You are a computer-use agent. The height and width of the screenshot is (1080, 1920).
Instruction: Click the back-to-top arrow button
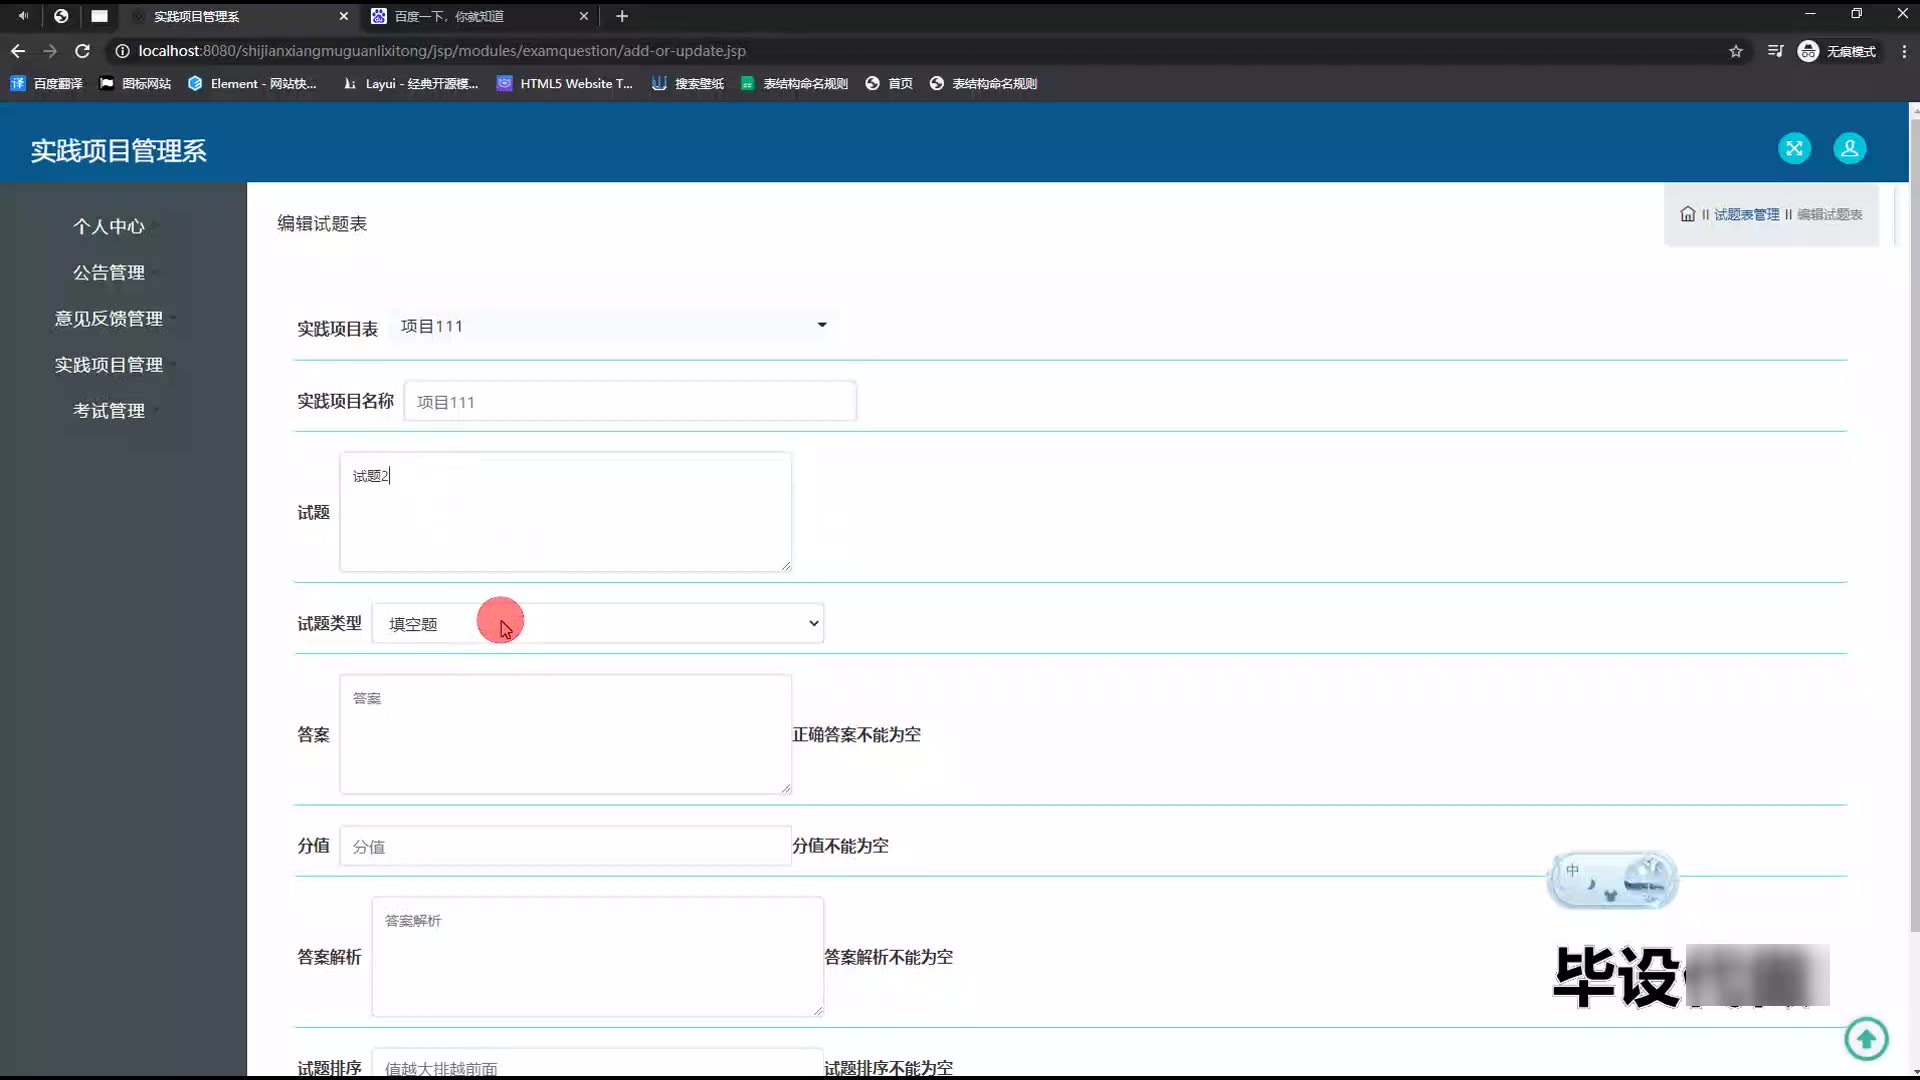click(1866, 1039)
